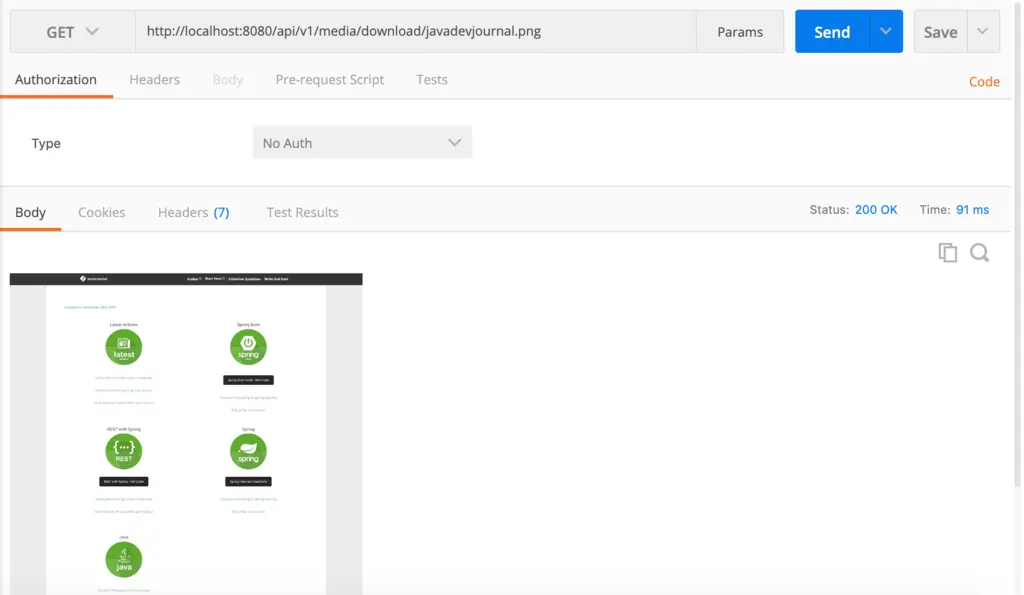Open the GET method dropdown

[72, 31]
